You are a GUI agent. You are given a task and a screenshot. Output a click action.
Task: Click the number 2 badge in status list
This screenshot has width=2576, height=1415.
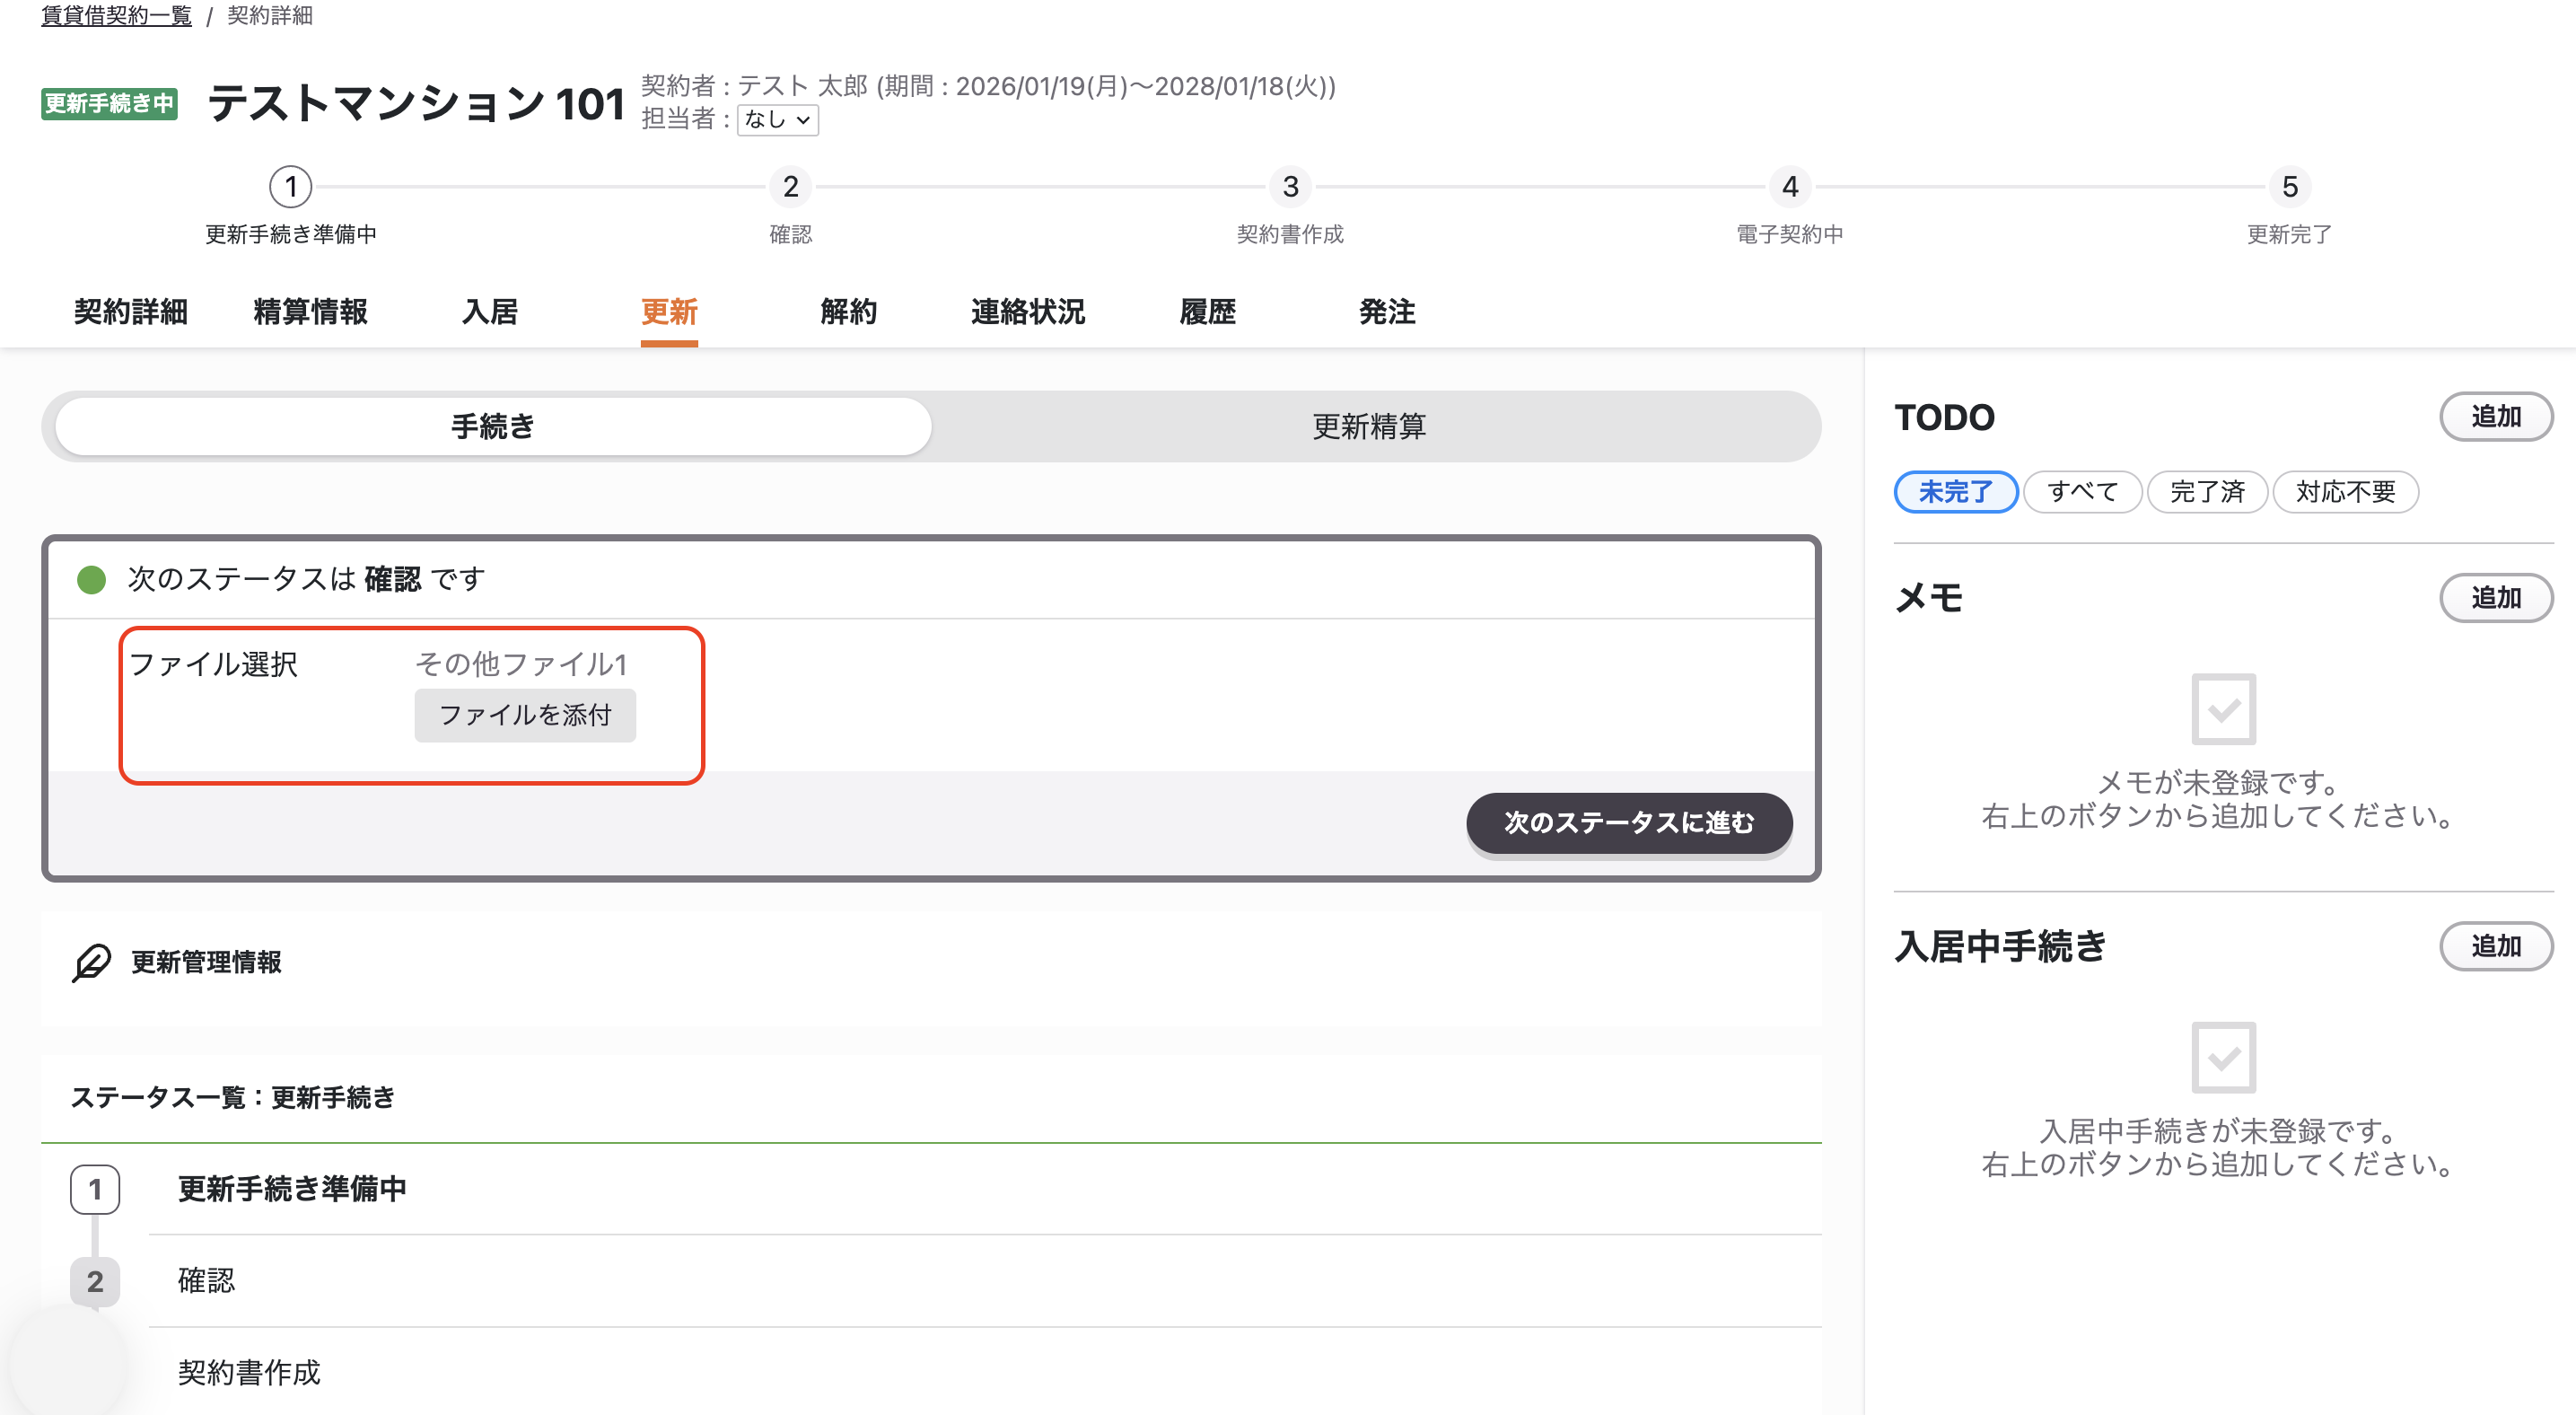[x=95, y=1281]
